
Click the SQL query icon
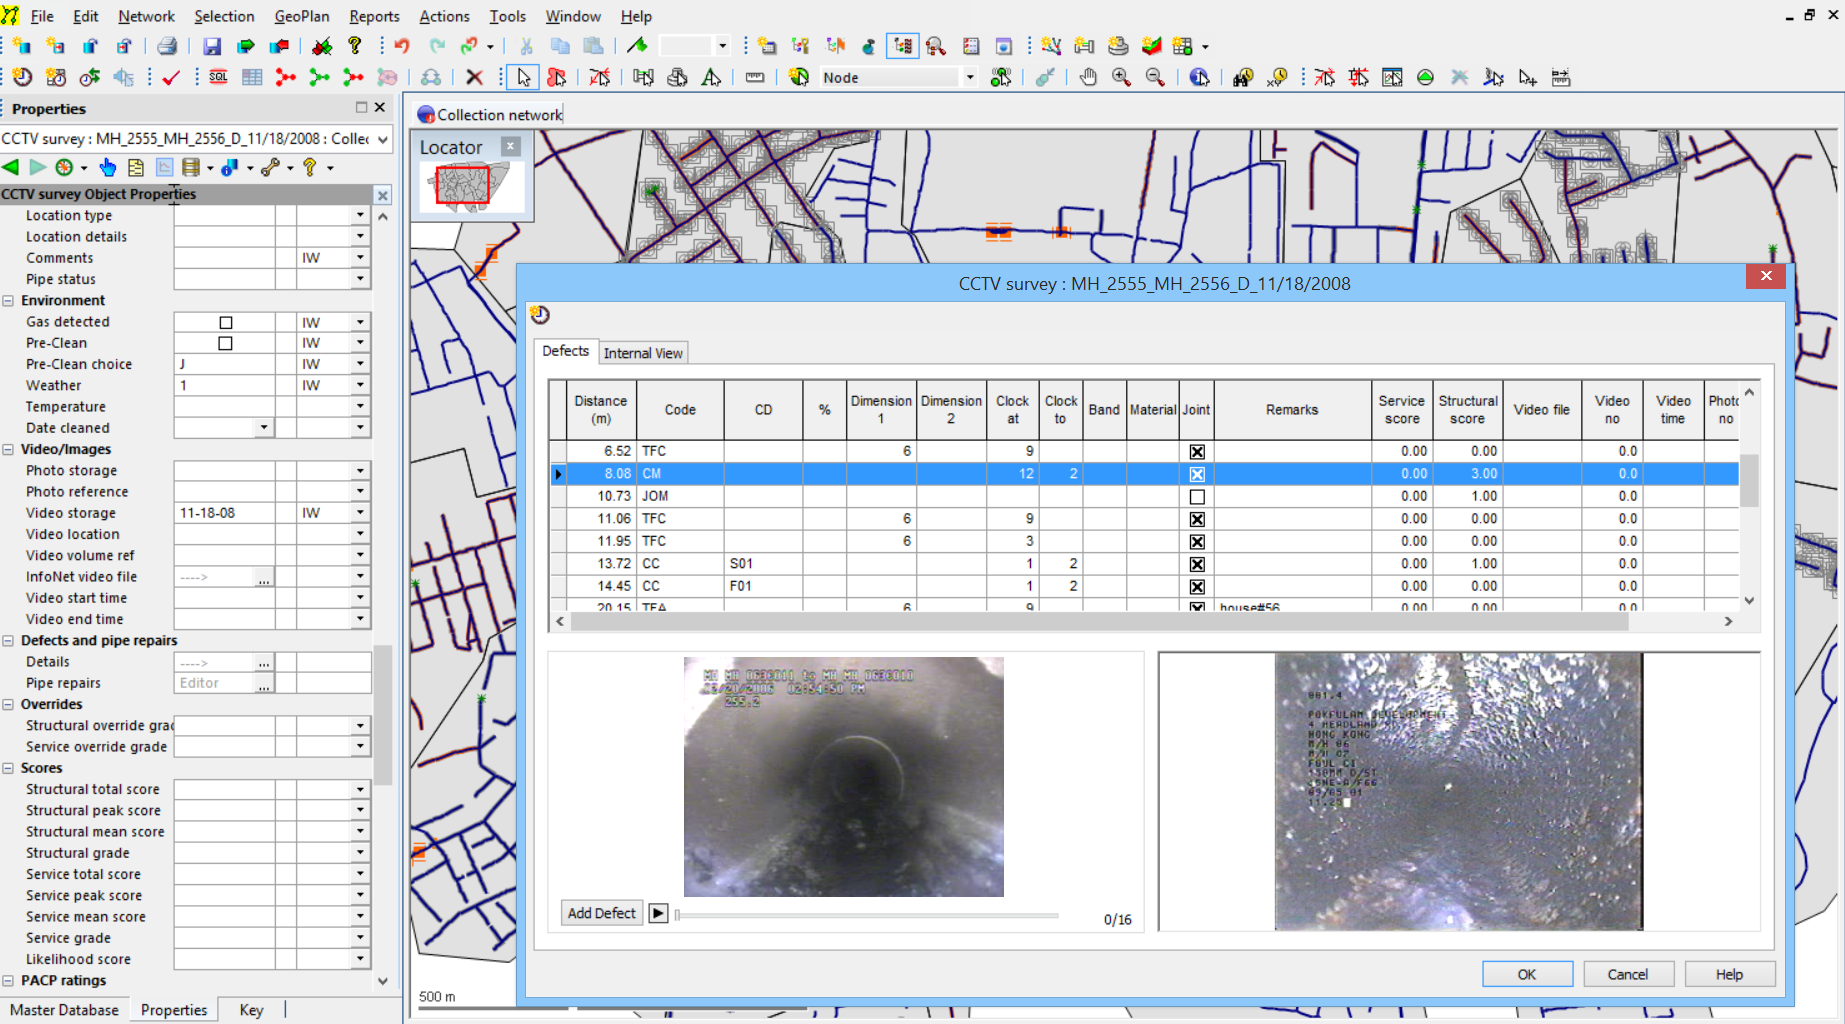pos(218,77)
